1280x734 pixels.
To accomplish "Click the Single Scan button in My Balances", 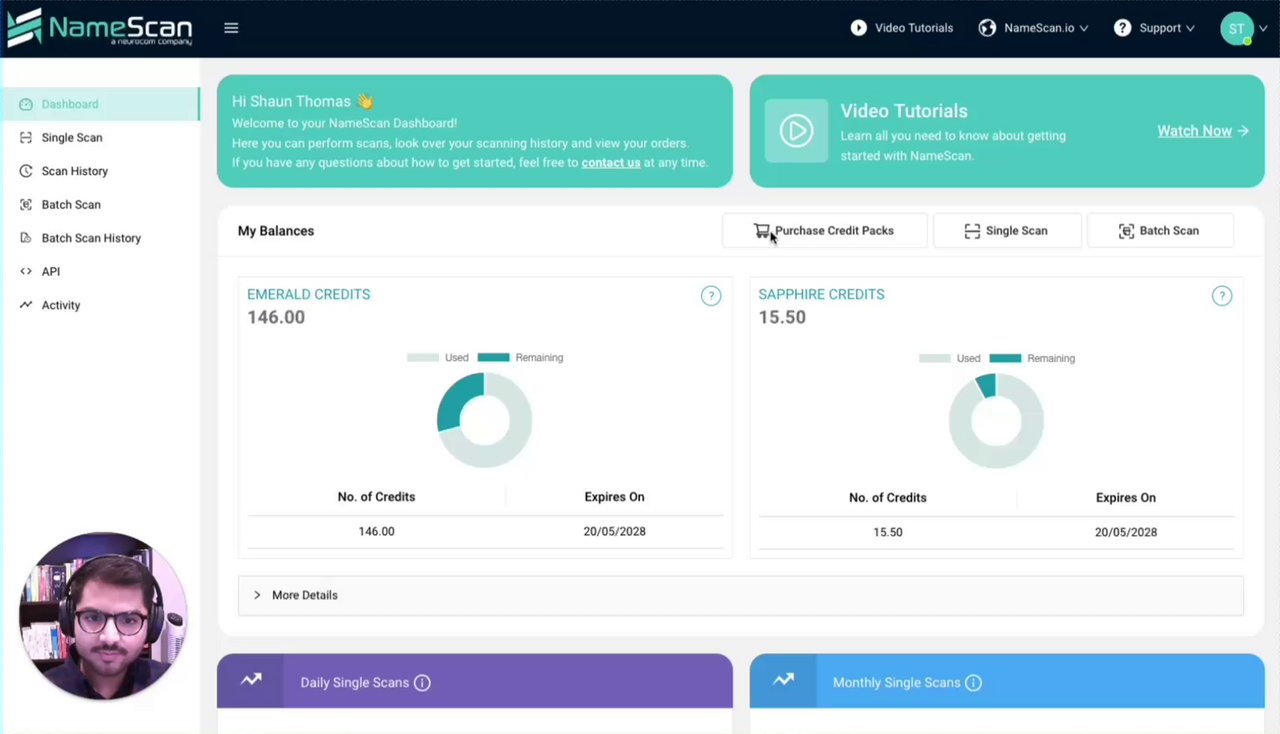I will coord(1007,231).
